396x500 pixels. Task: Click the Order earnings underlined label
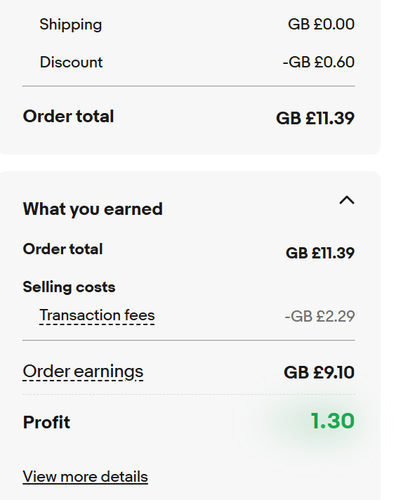pyautogui.click(x=83, y=372)
